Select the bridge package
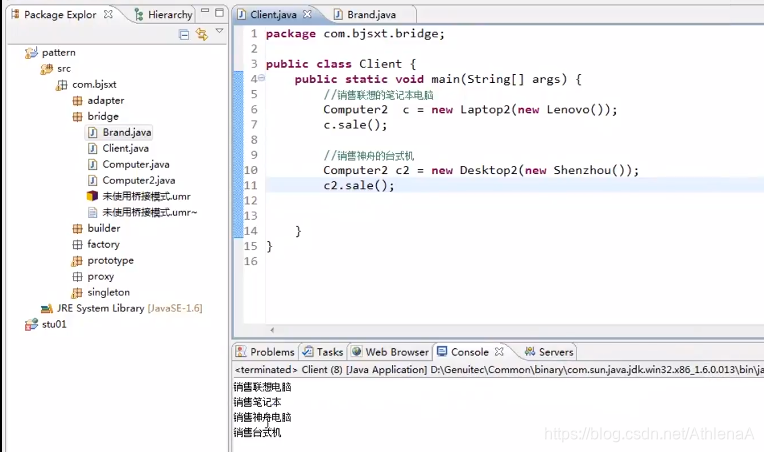The height and width of the screenshot is (452, 764). click(103, 116)
